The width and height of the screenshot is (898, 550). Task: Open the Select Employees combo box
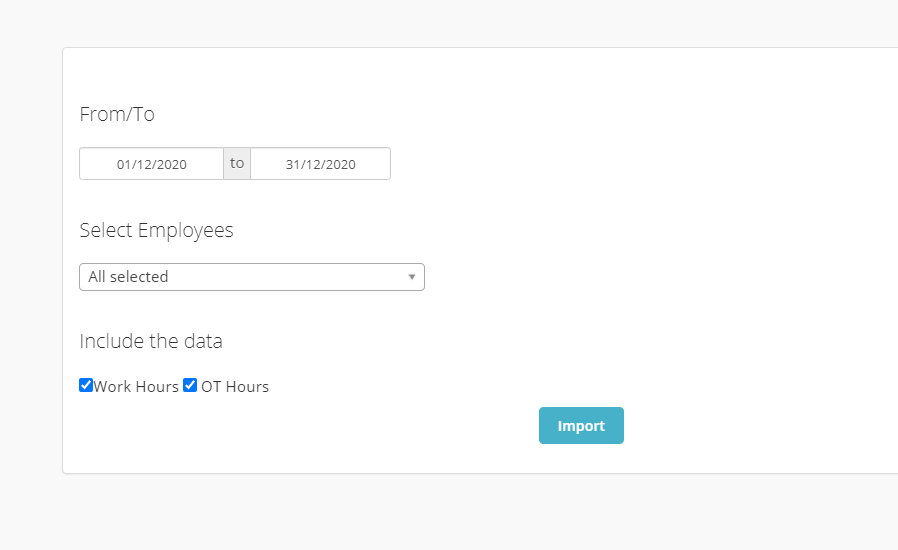pos(252,277)
